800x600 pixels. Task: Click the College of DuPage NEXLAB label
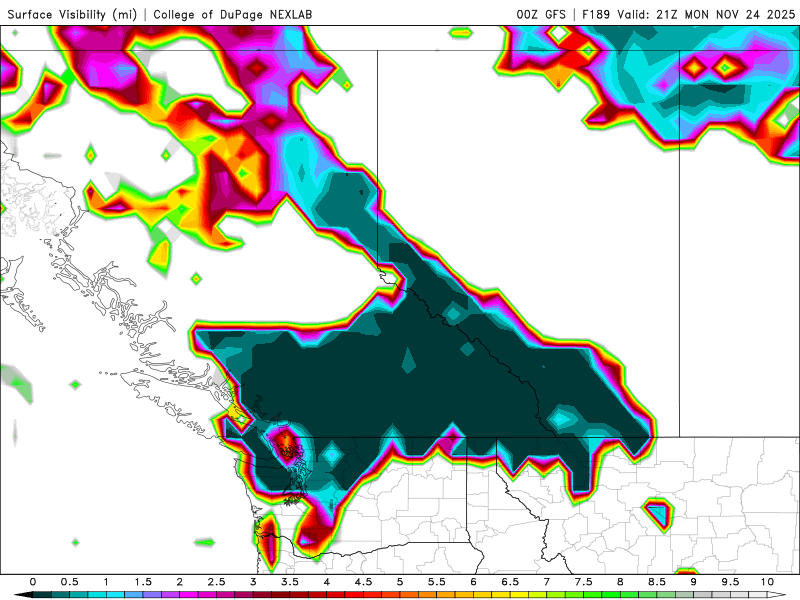[233, 14]
